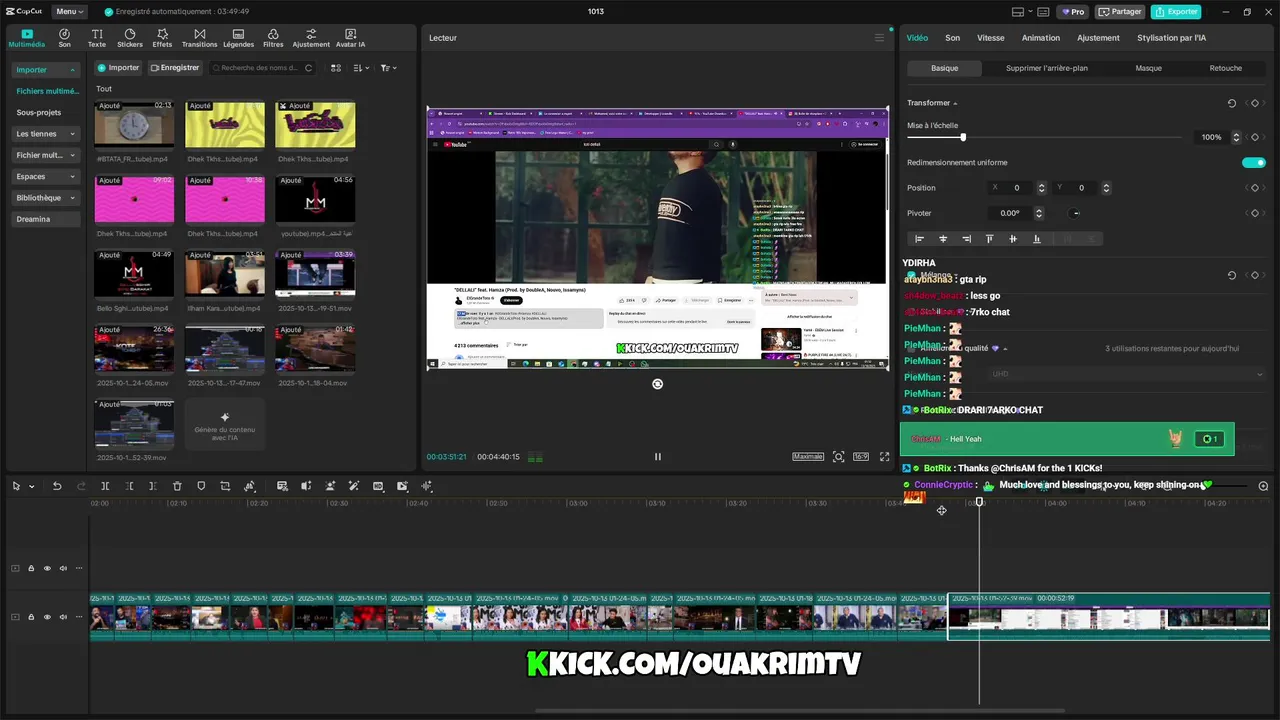Click the marker shield icon in timeline toolbar

[x=201, y=486]
